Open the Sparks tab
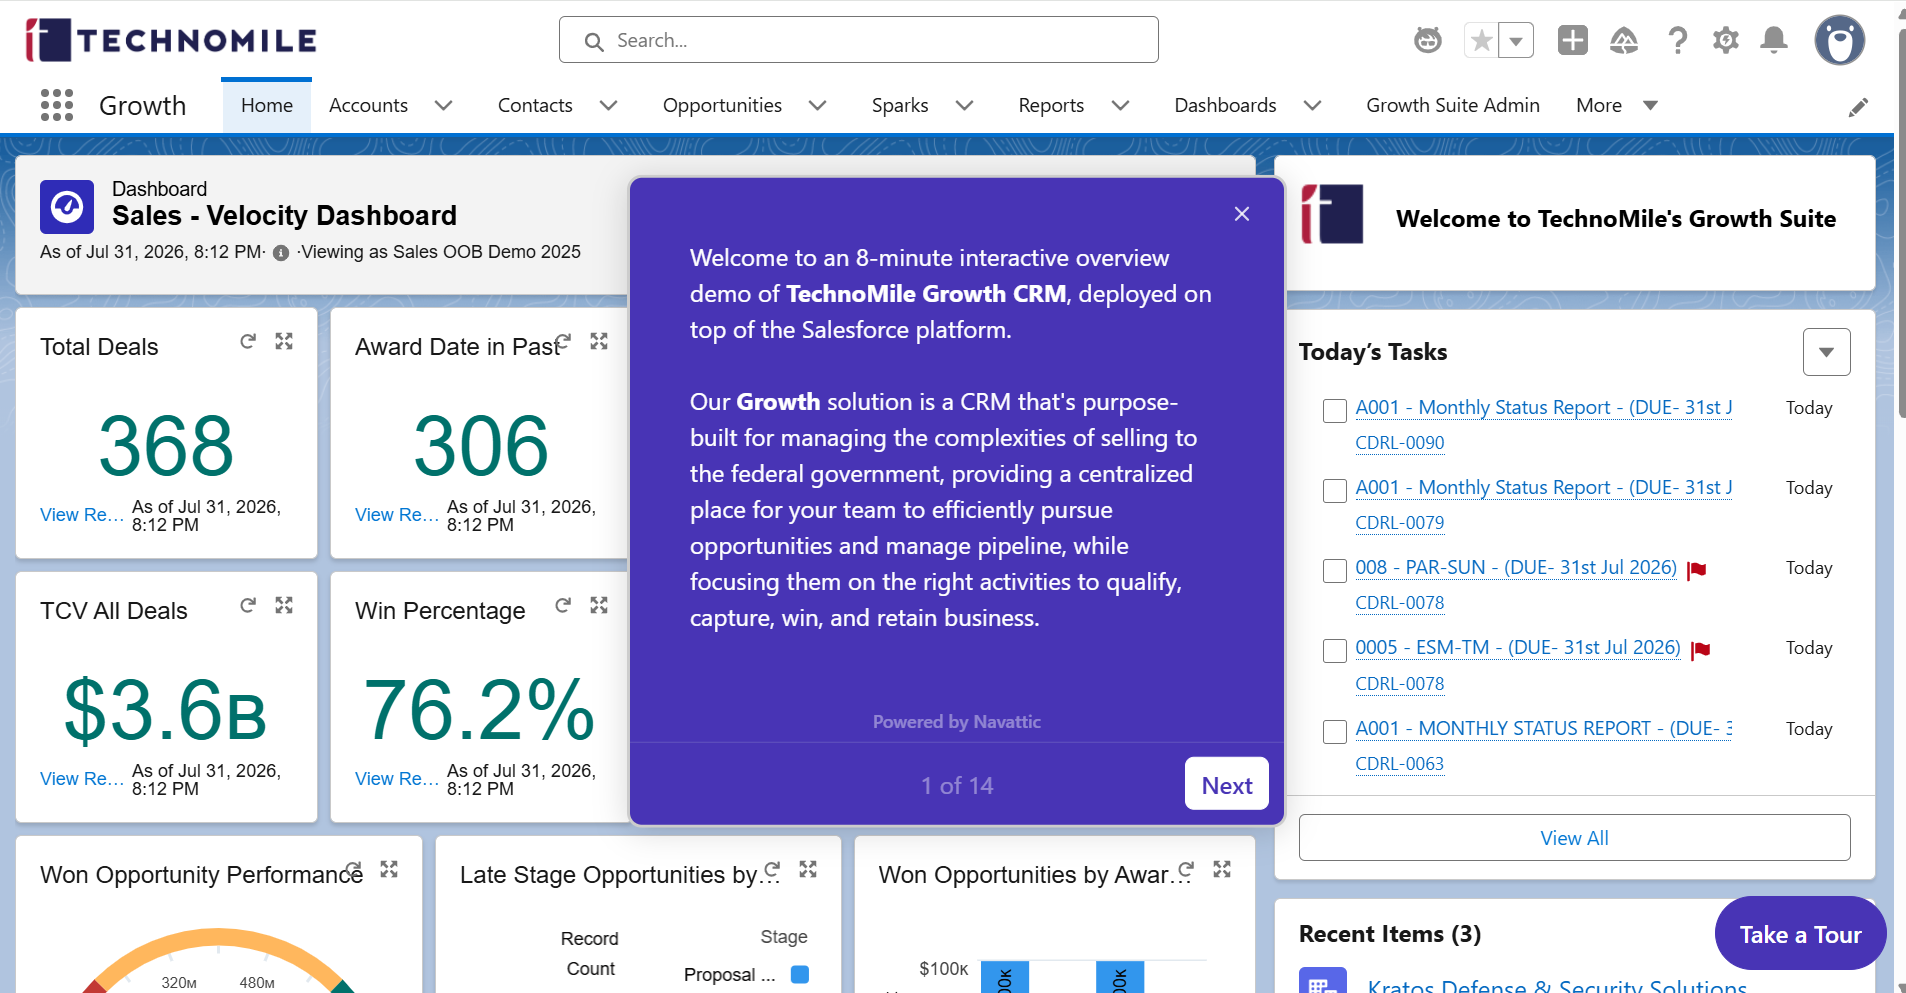1906x993 pixels. (900, 106)
